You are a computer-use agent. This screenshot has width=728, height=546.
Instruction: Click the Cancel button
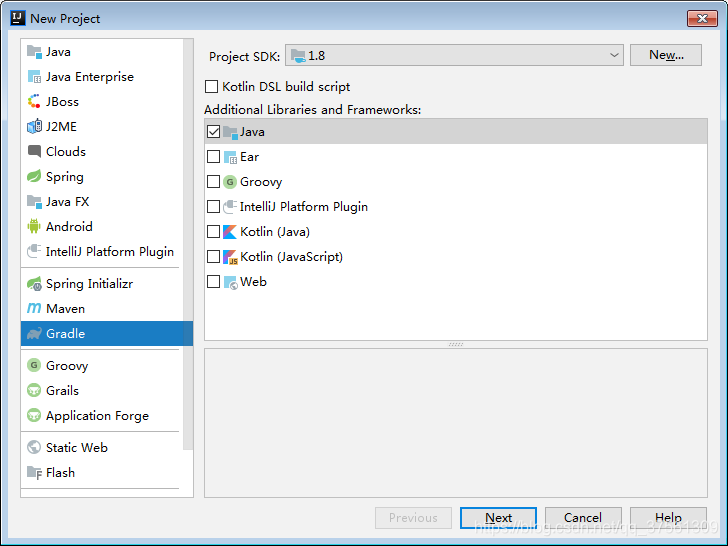coord(583,518)
